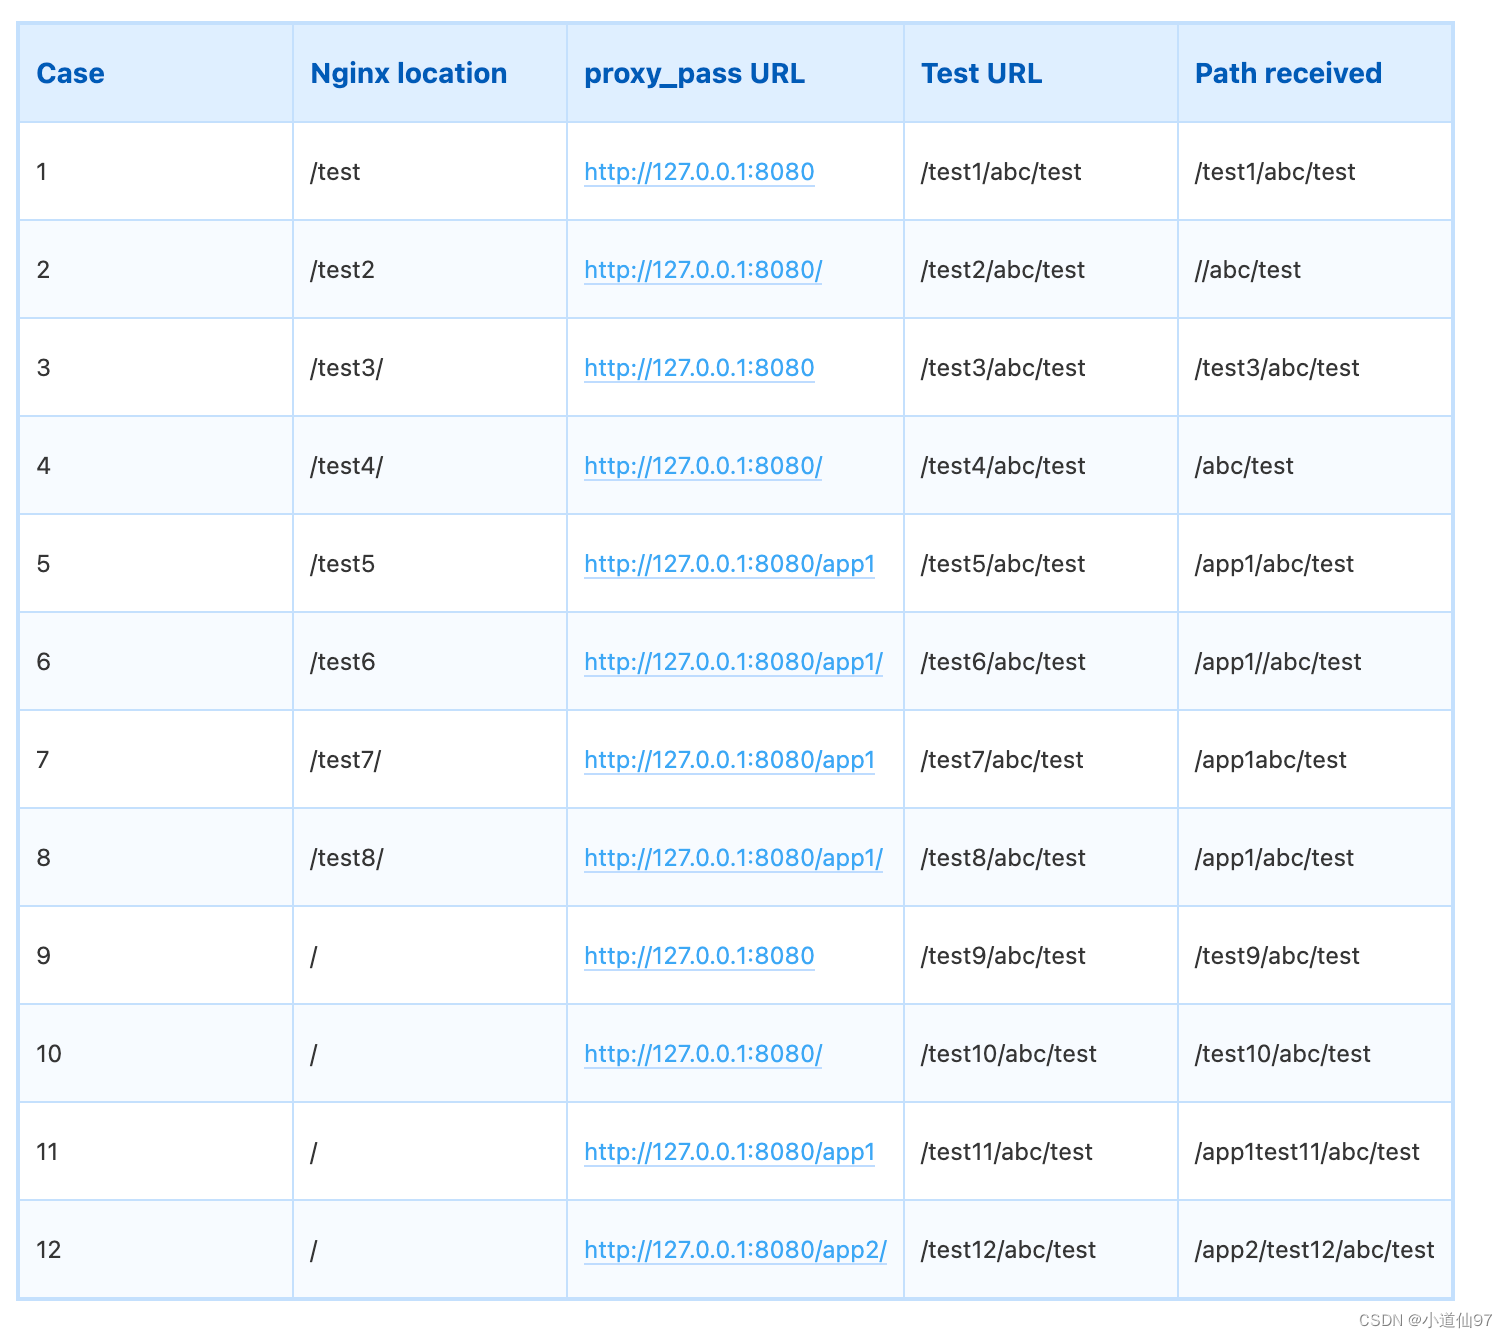Select the '/app1//abc/test' path received cell
The height and width of the screenshot is (1338, 1508).
pos(1315,662)
